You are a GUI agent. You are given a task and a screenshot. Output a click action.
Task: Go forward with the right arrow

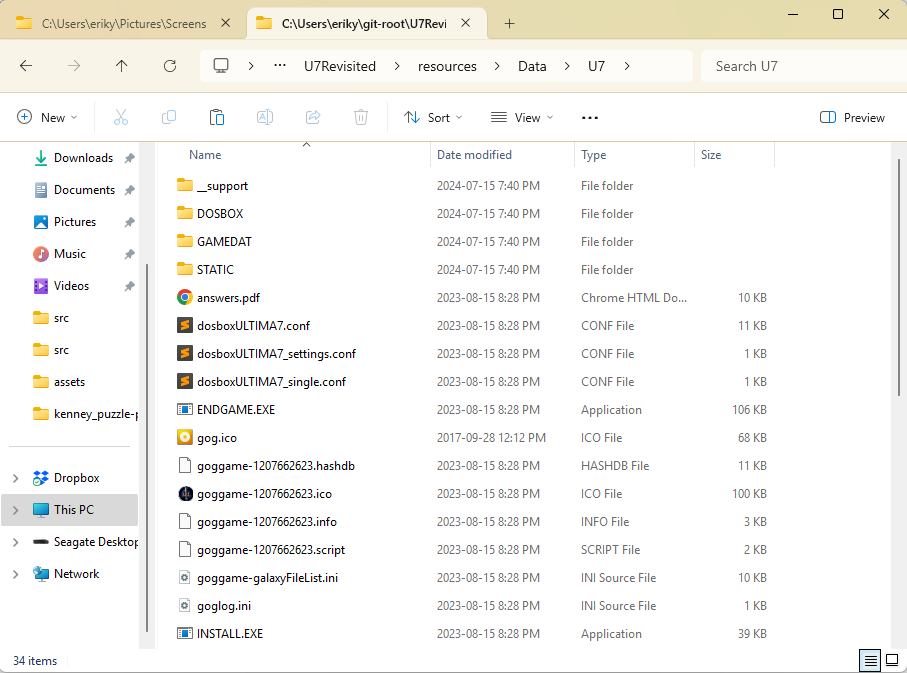pos(74,66)
